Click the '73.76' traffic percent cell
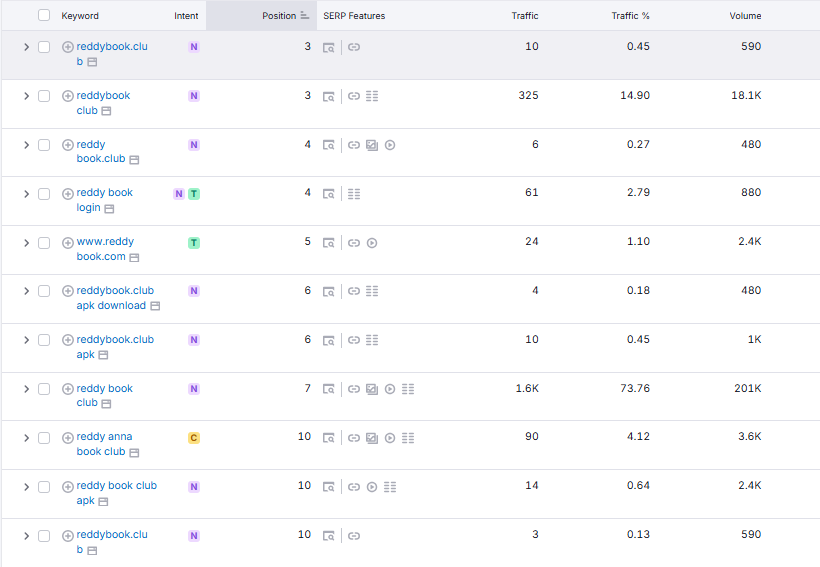Screen dimensions: 820x567 point(635,388)
